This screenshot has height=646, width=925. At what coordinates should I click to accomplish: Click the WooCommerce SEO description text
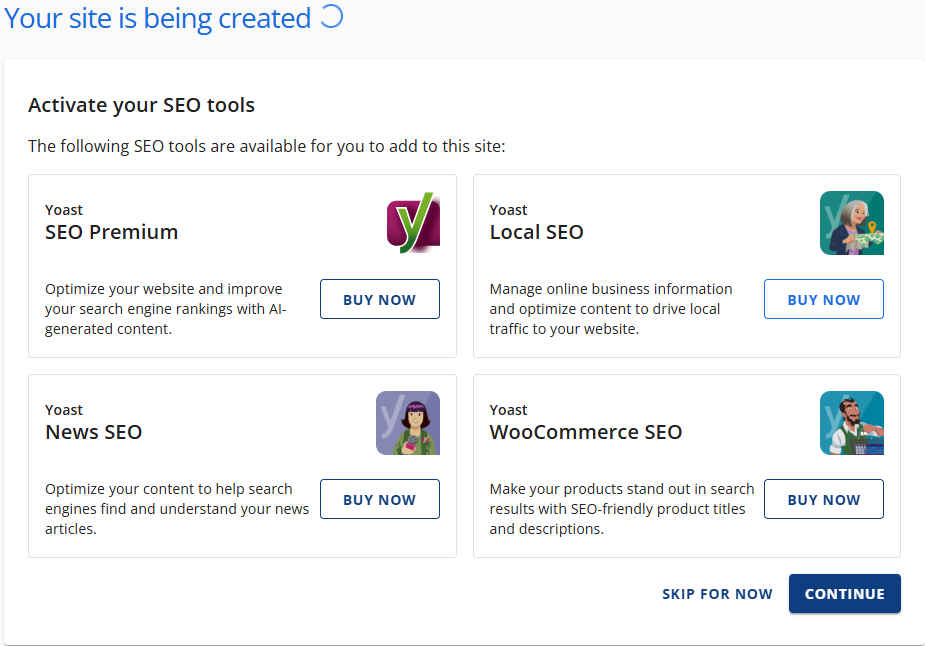tap(622, 508)
